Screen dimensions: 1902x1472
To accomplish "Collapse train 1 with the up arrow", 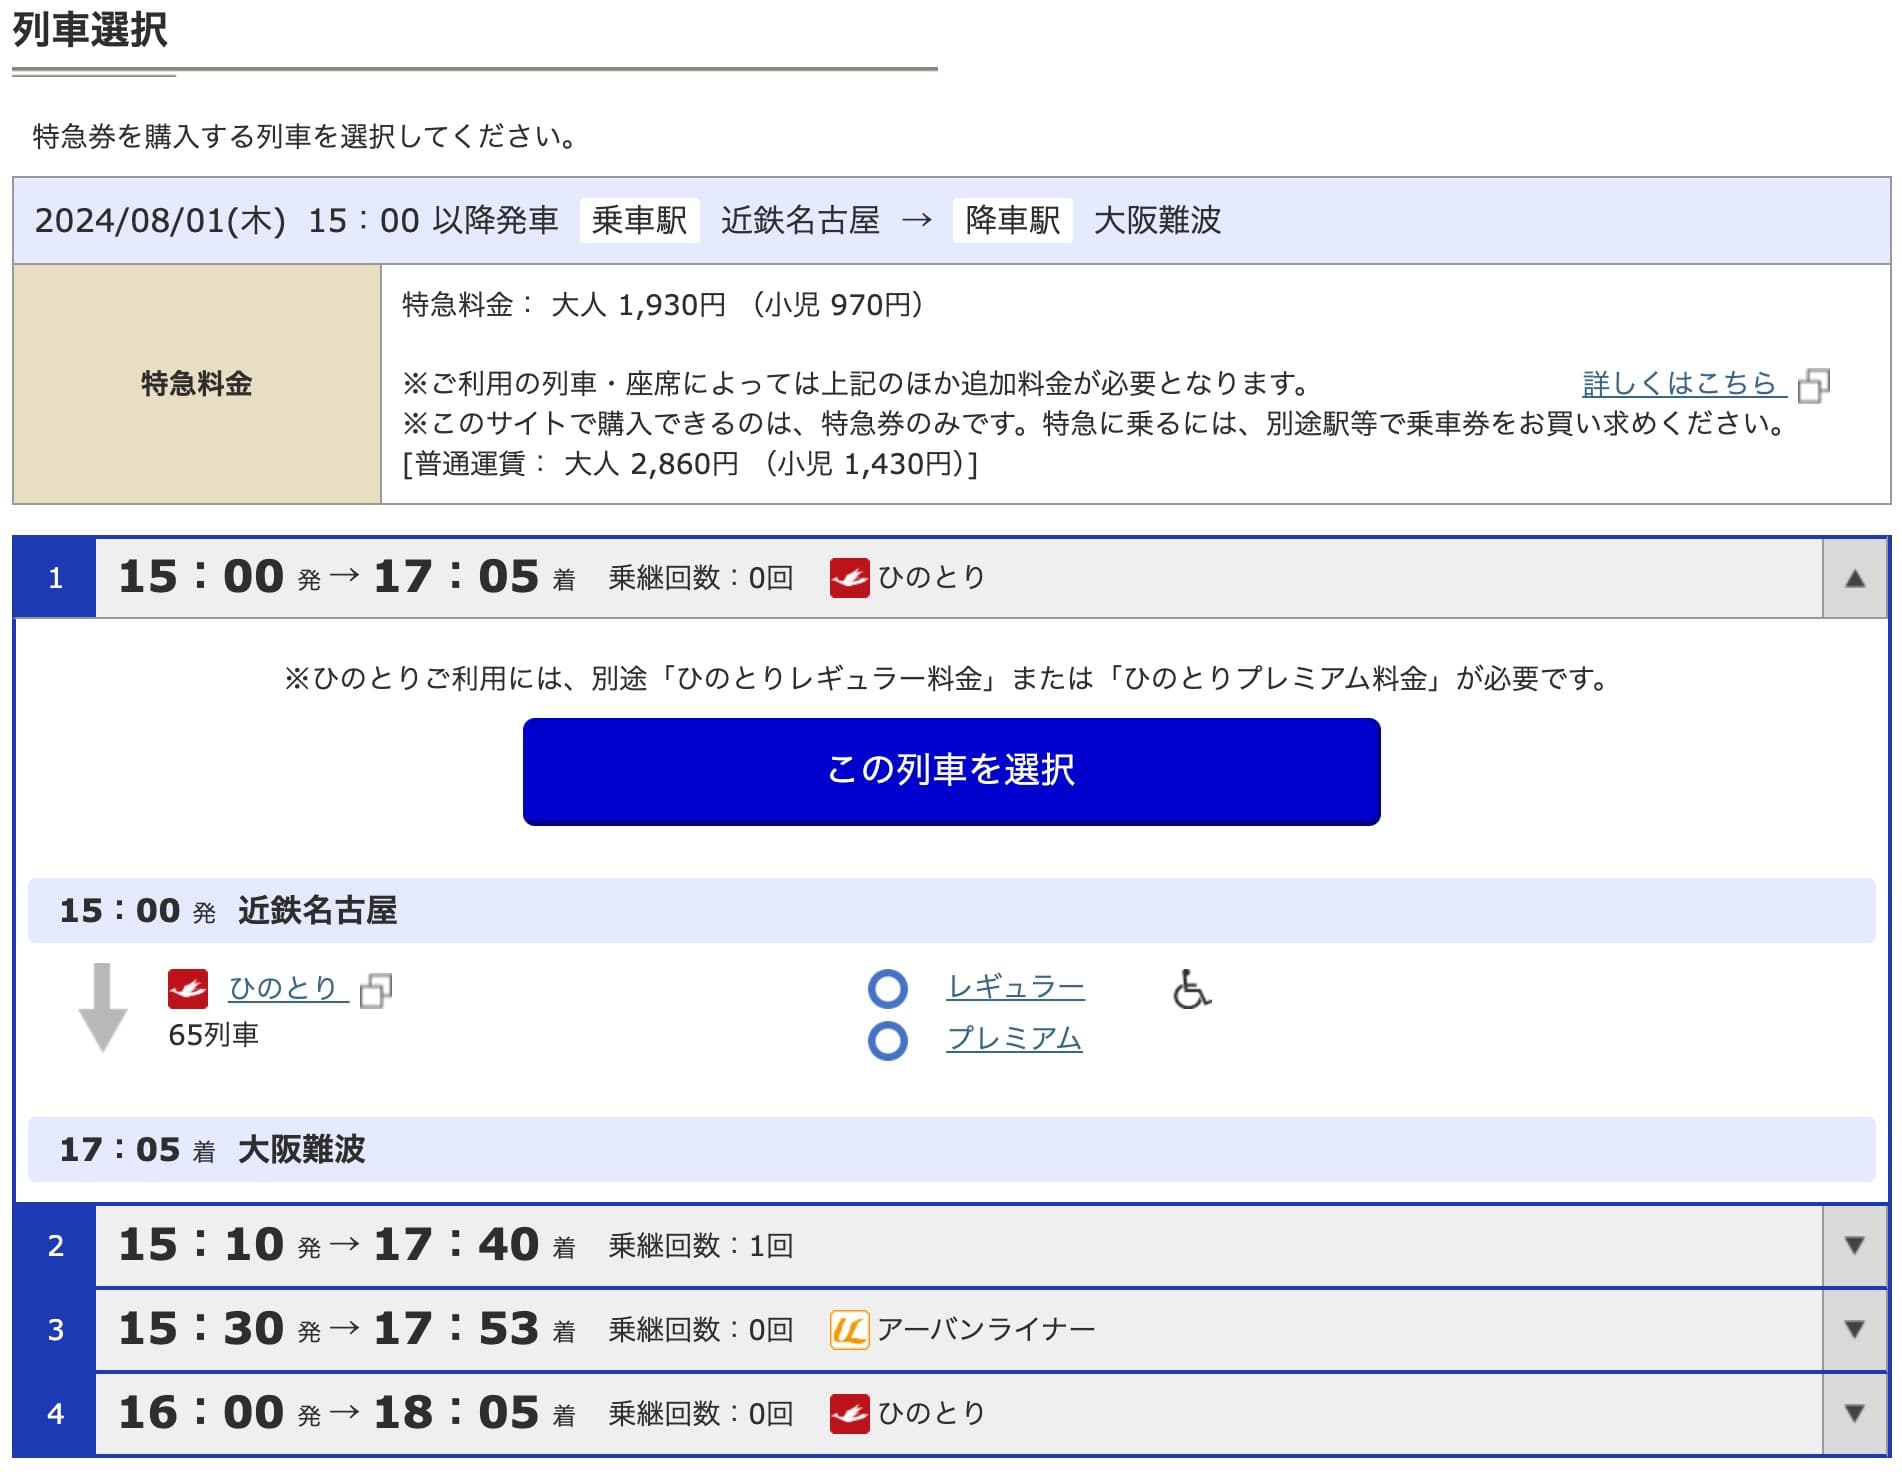I will click(x=1855, y=578).
